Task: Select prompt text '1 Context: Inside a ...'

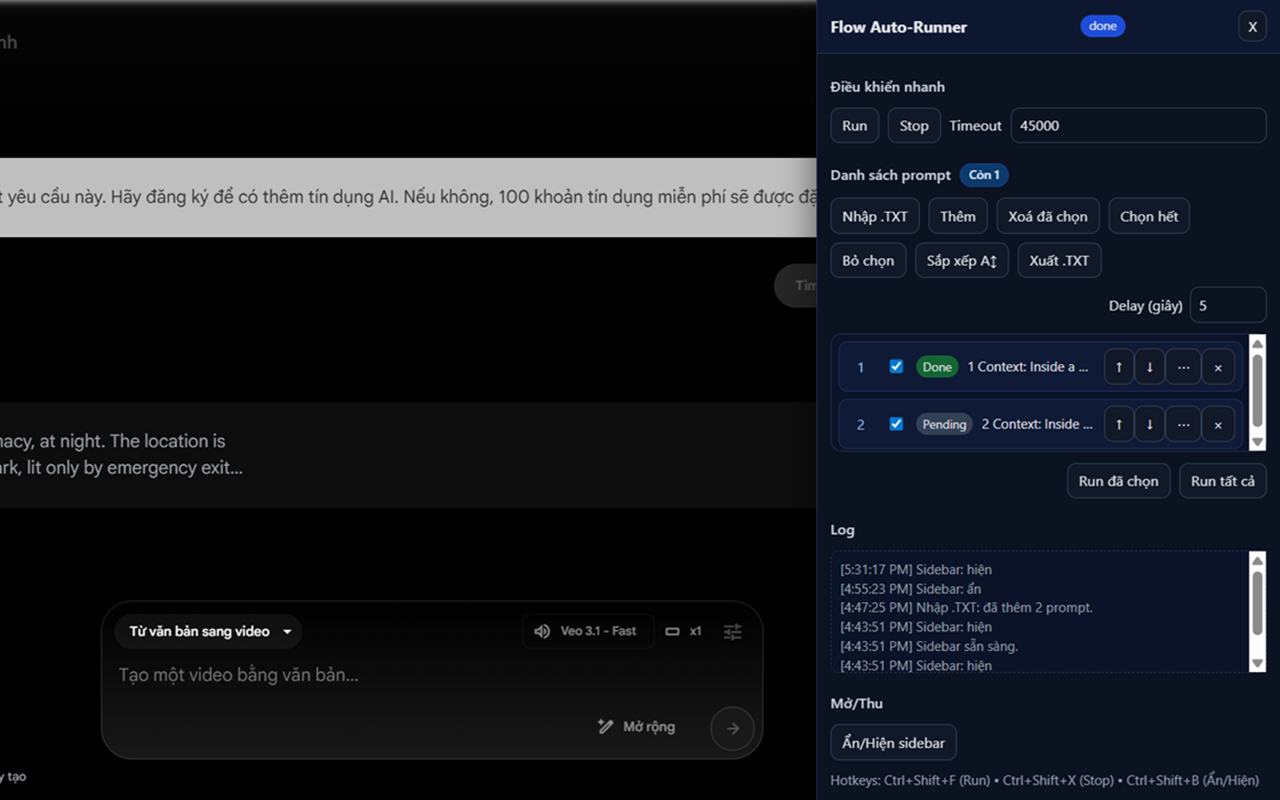Action: [x=1028, y=367]
